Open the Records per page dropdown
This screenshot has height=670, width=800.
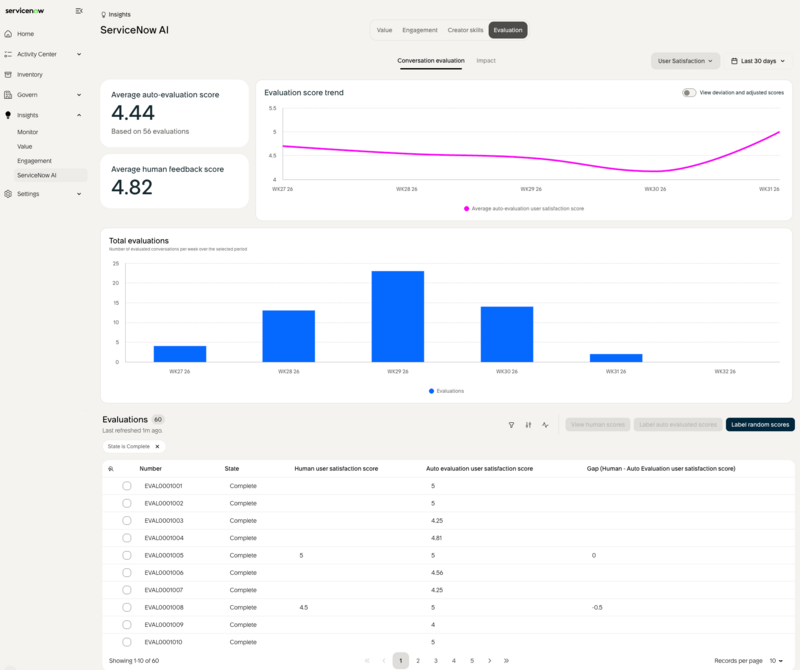point(776,660)
